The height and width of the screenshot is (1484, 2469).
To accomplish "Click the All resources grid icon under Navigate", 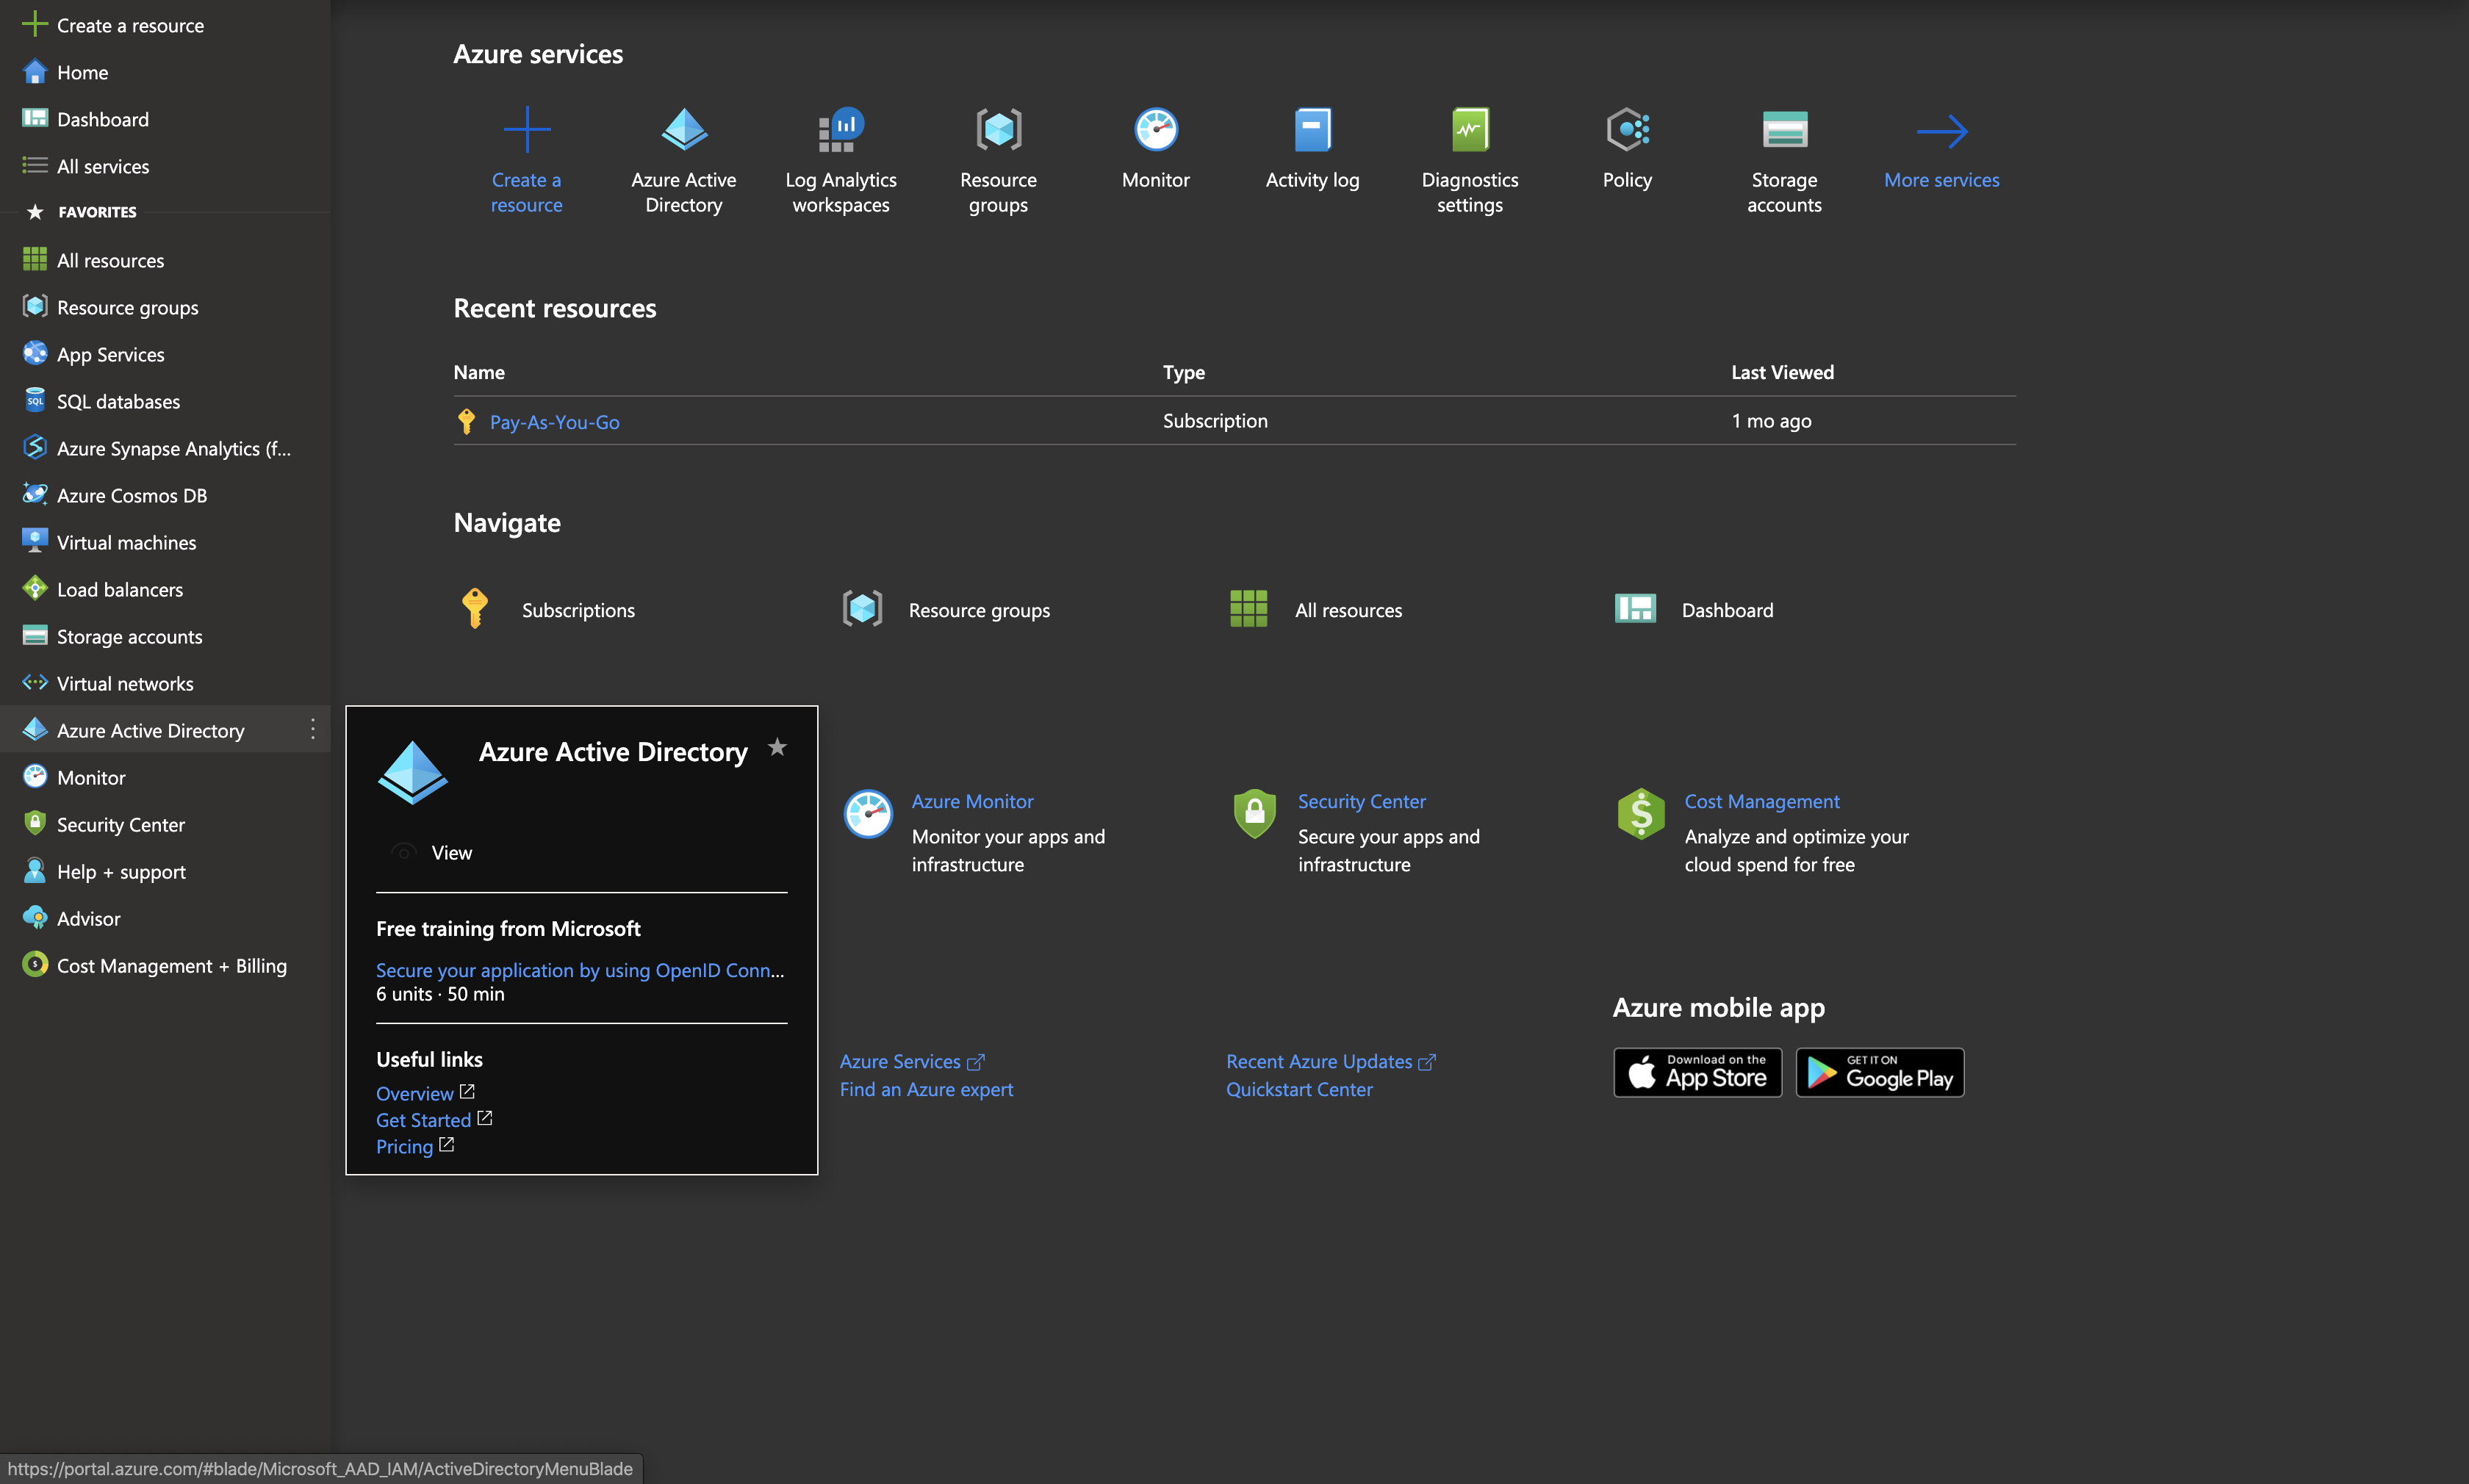I will point(1248,609).
